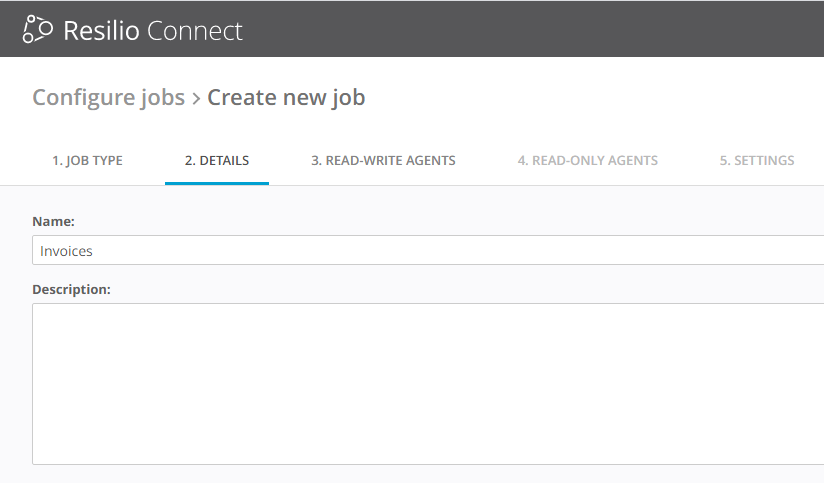
Task: Click the 'Name:' field label
Action: pos(54,220)
